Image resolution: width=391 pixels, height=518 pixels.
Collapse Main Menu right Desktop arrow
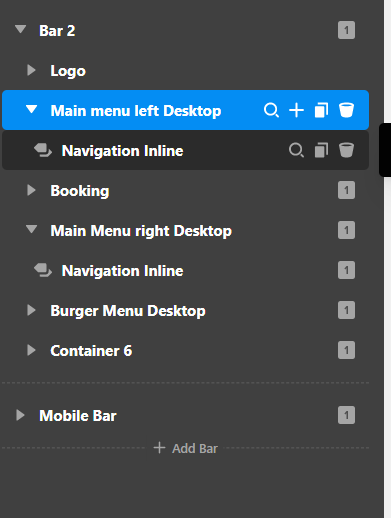click(32, 229)
